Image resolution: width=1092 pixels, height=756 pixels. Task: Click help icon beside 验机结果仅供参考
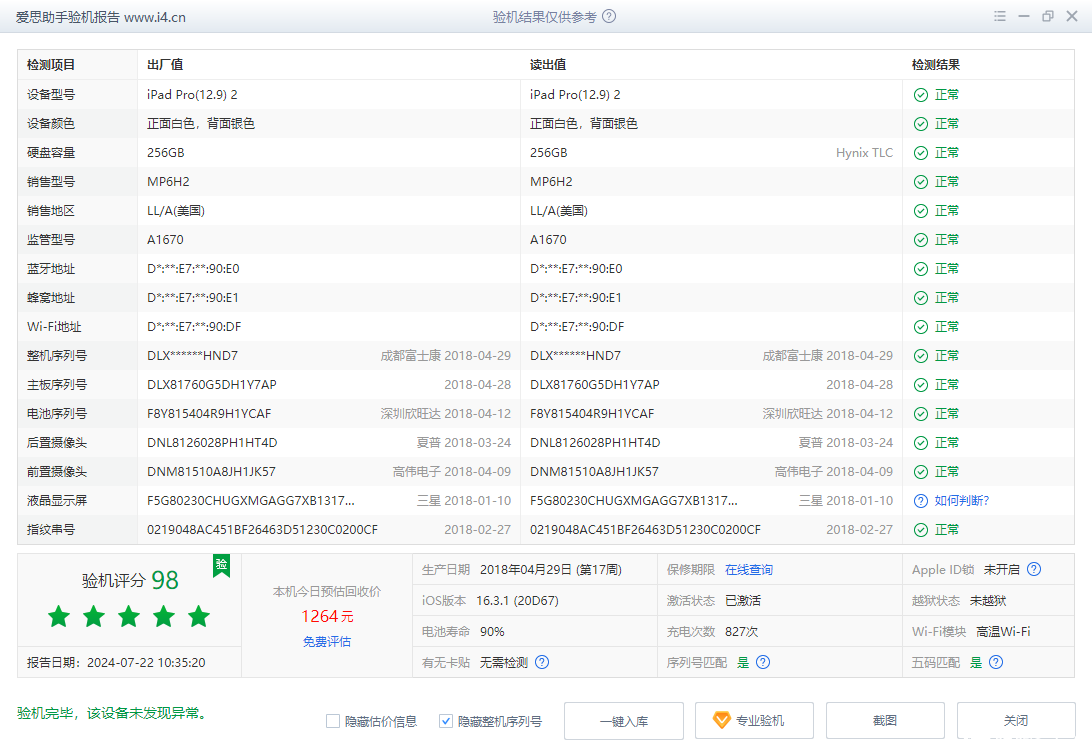tap(609, 16)
